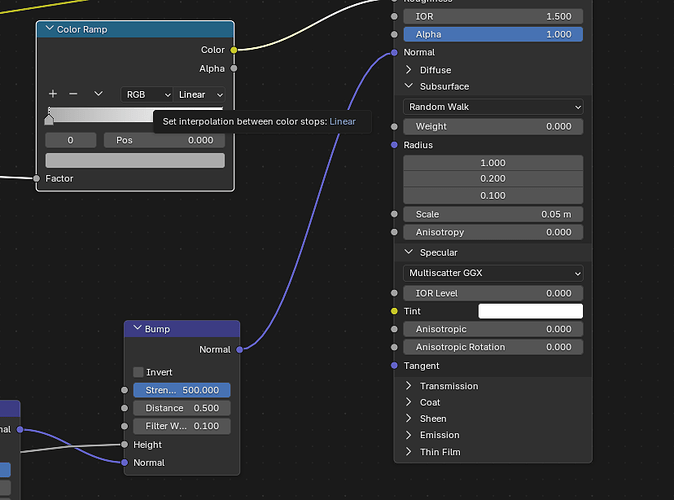Click the Alpha input socket on shader

tap(394, 34)
